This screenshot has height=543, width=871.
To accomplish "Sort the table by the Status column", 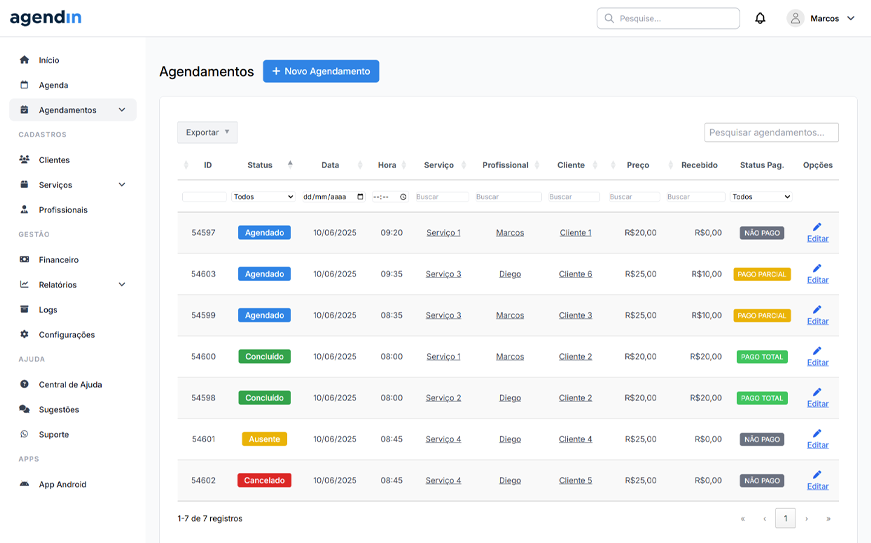I will click(260, 165).
